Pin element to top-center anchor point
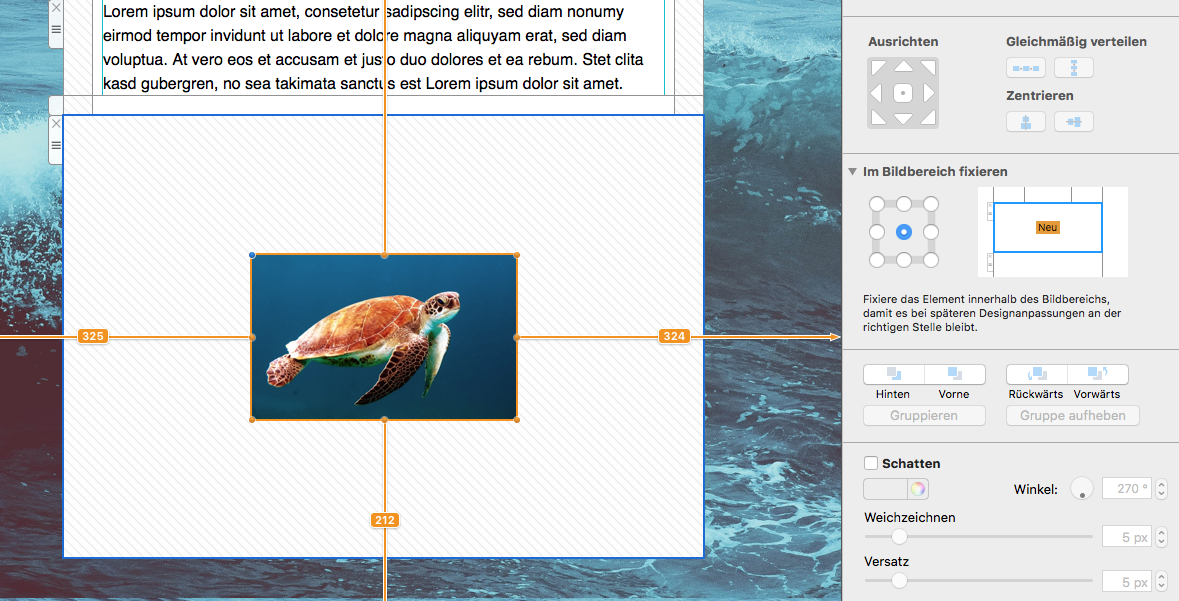The image size is (1179, 601). click(x=904, y=204)
